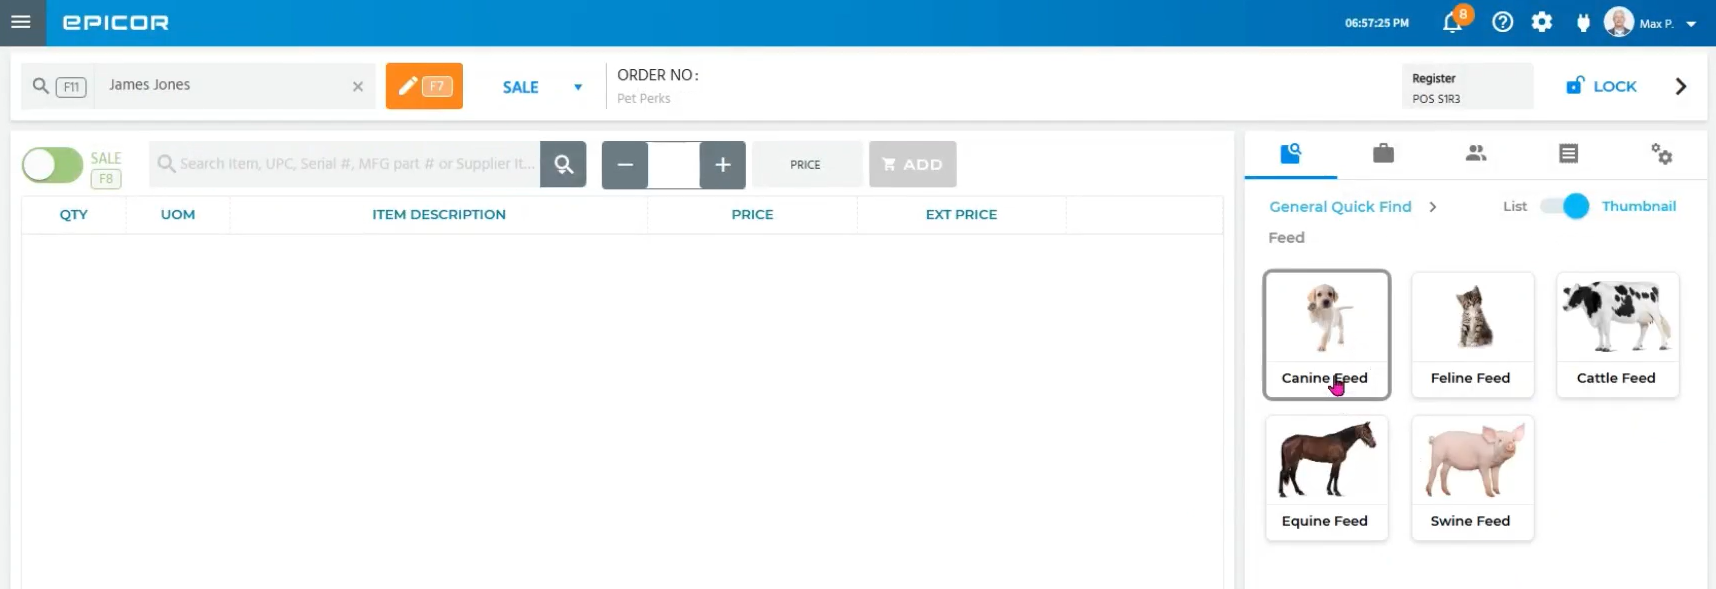Open the notifications bell
Screen dimensions: 1716x589
point(1453,23)
